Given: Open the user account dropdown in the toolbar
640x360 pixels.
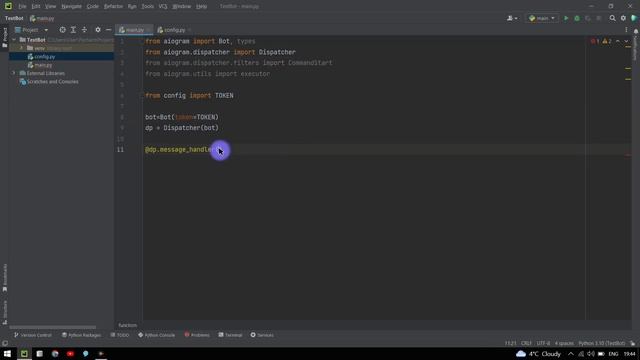Looking at the screenshot, I should 512,18.
